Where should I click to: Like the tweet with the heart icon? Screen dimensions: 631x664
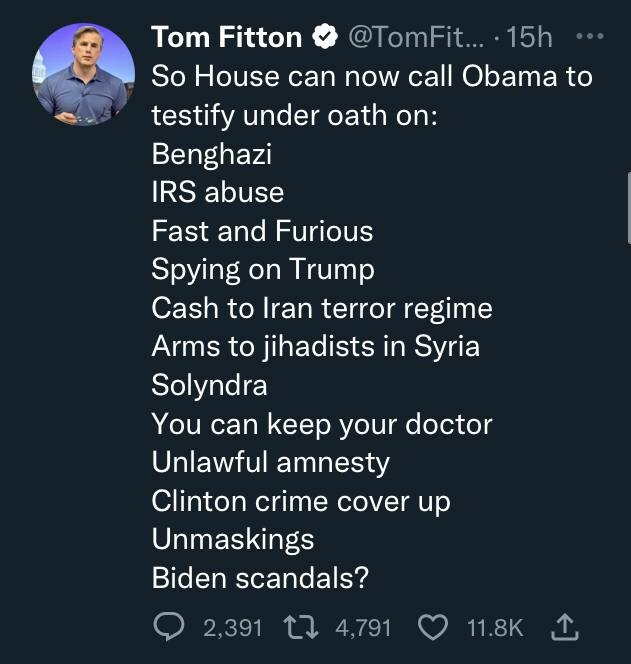tap(434, 627)
